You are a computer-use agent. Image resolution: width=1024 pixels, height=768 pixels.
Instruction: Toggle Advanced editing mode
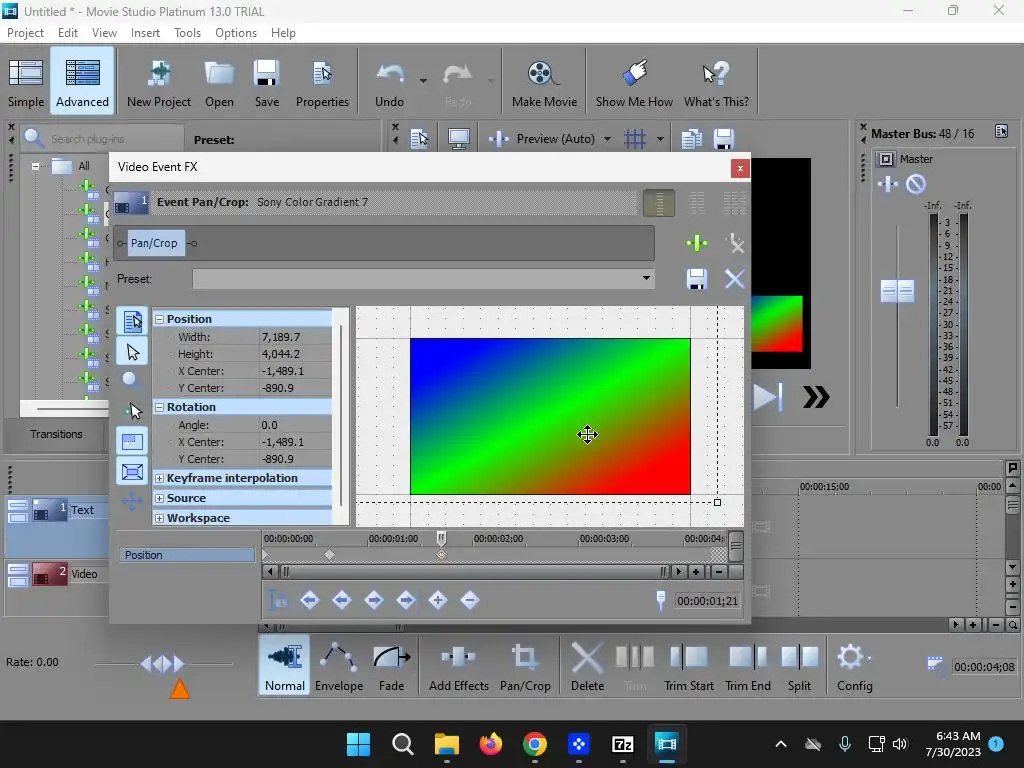point(82,82)
